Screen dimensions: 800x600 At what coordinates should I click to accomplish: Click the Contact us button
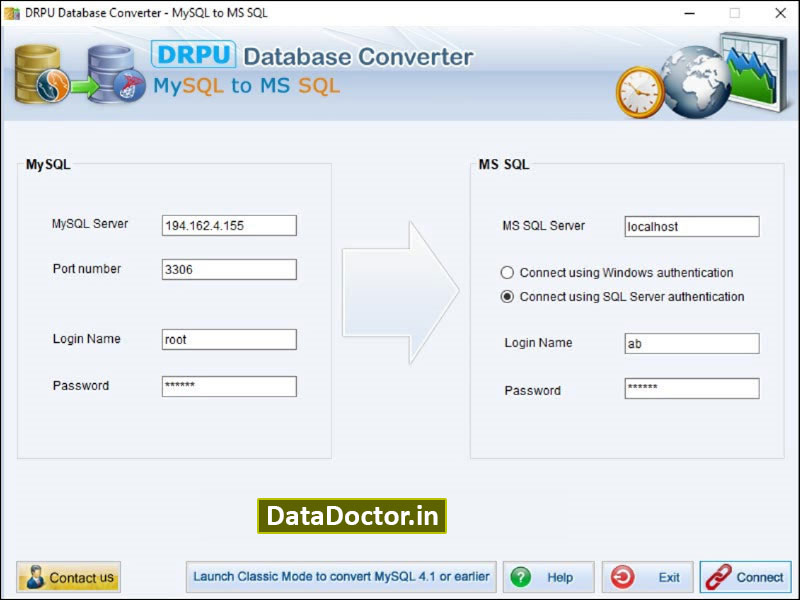[x=67, y=577]
